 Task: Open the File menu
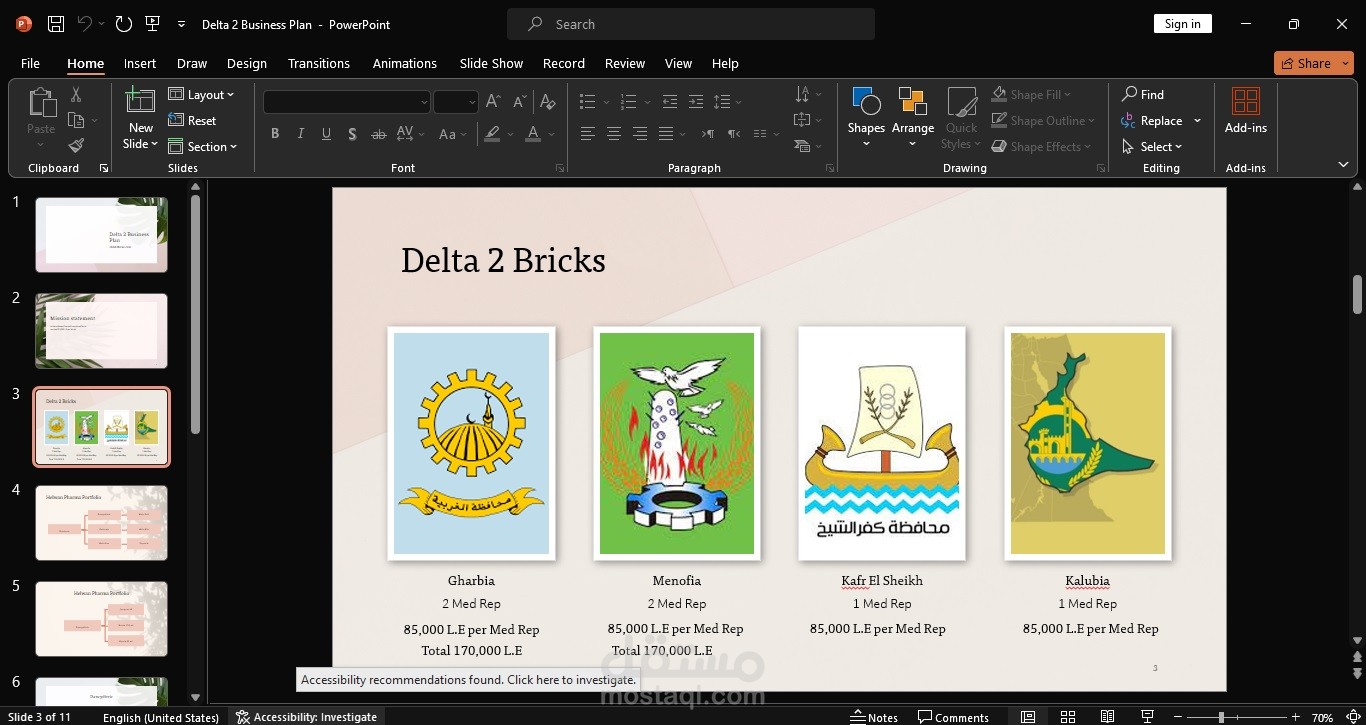tap(30, 63)
